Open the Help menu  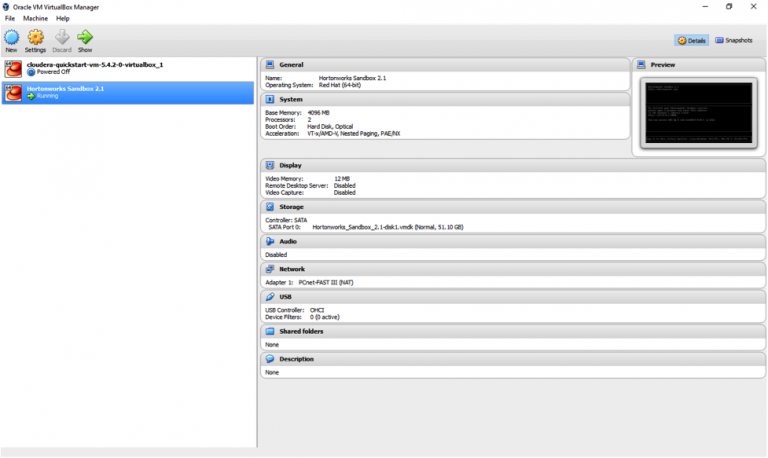click(63, 19)
